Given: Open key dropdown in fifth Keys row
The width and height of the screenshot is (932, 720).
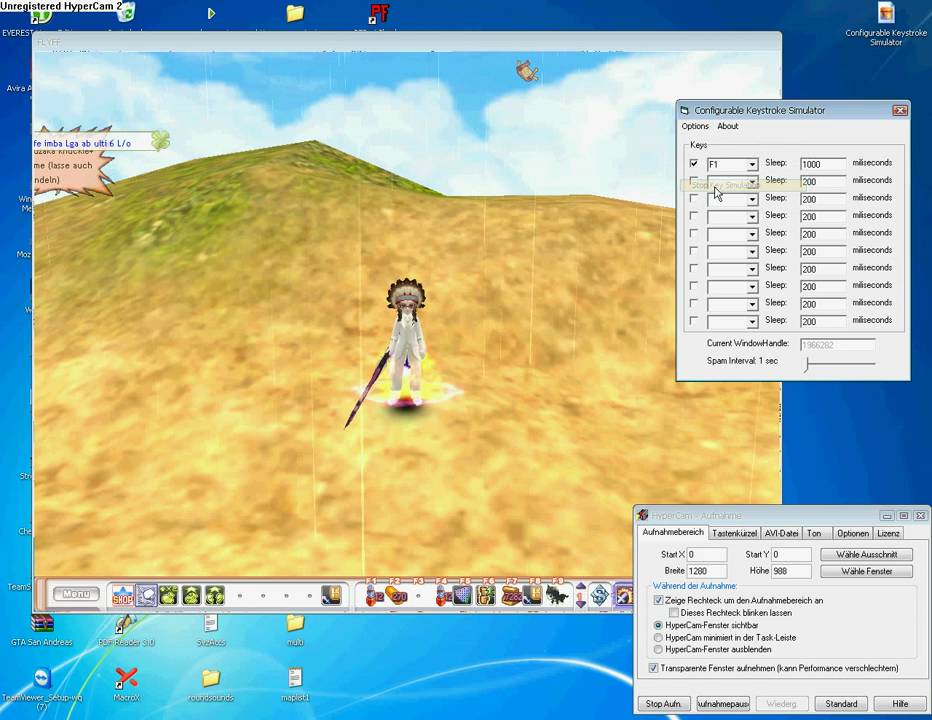Looking at the screenshot, I should (752, 234).
